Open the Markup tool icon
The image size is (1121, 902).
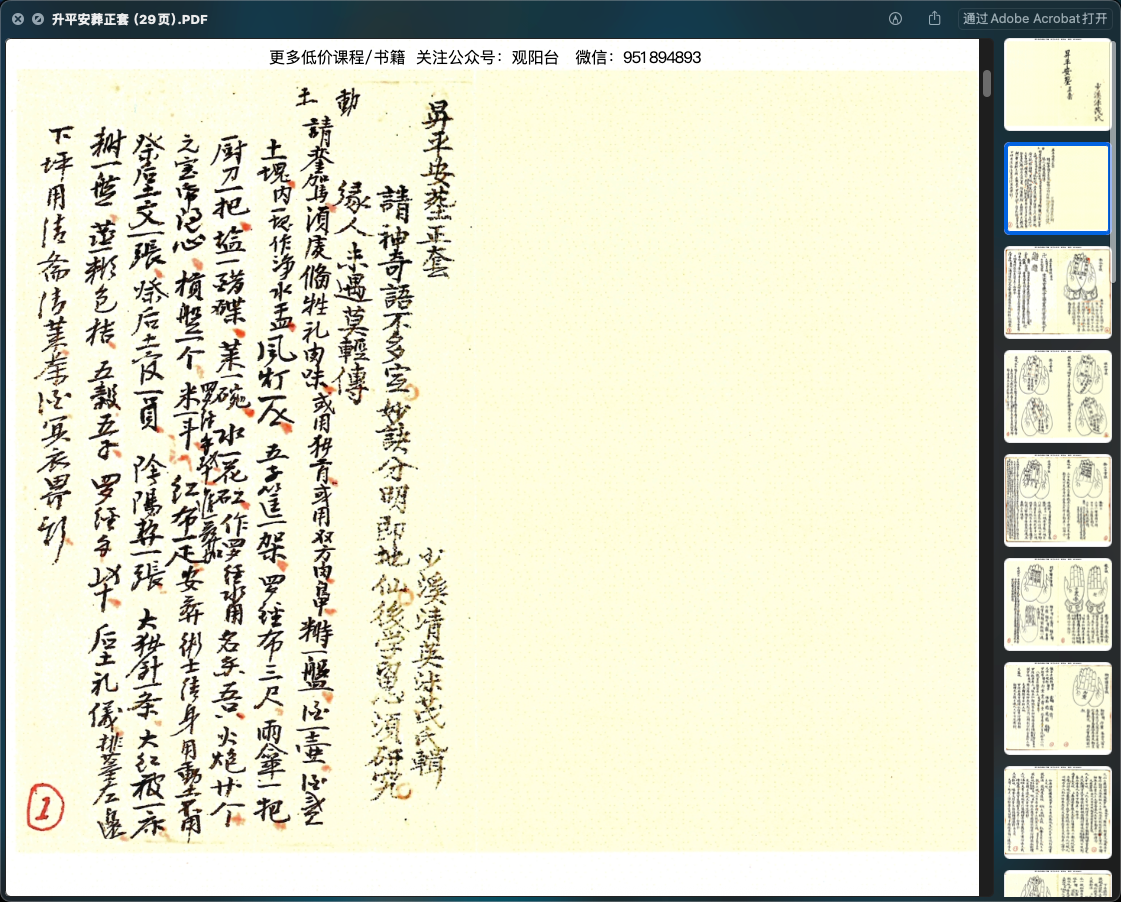coord(896,19)
